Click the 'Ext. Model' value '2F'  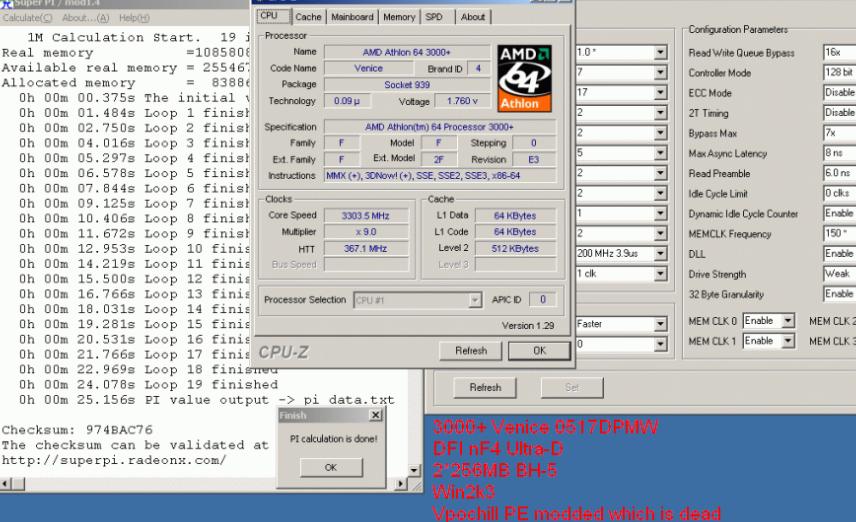[439, 159]
